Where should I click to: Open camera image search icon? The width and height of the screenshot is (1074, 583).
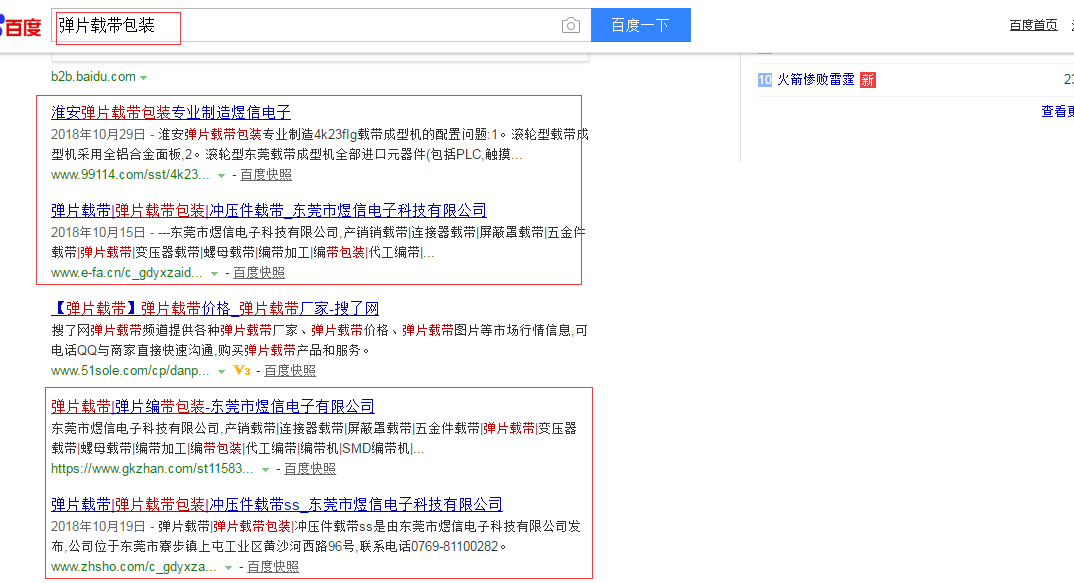570,26
